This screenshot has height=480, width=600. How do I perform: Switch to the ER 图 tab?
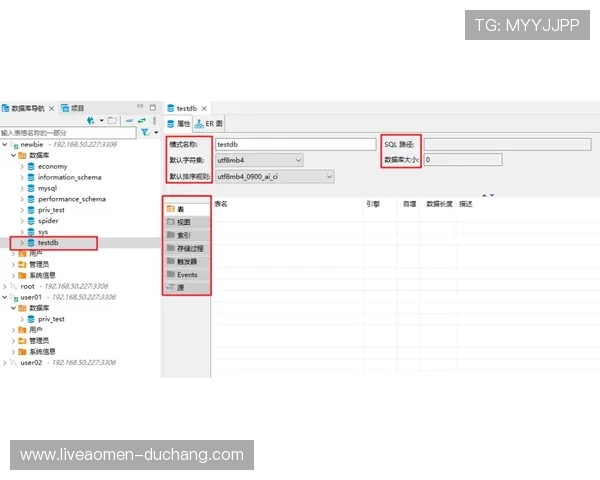click(x=201, y=124)
